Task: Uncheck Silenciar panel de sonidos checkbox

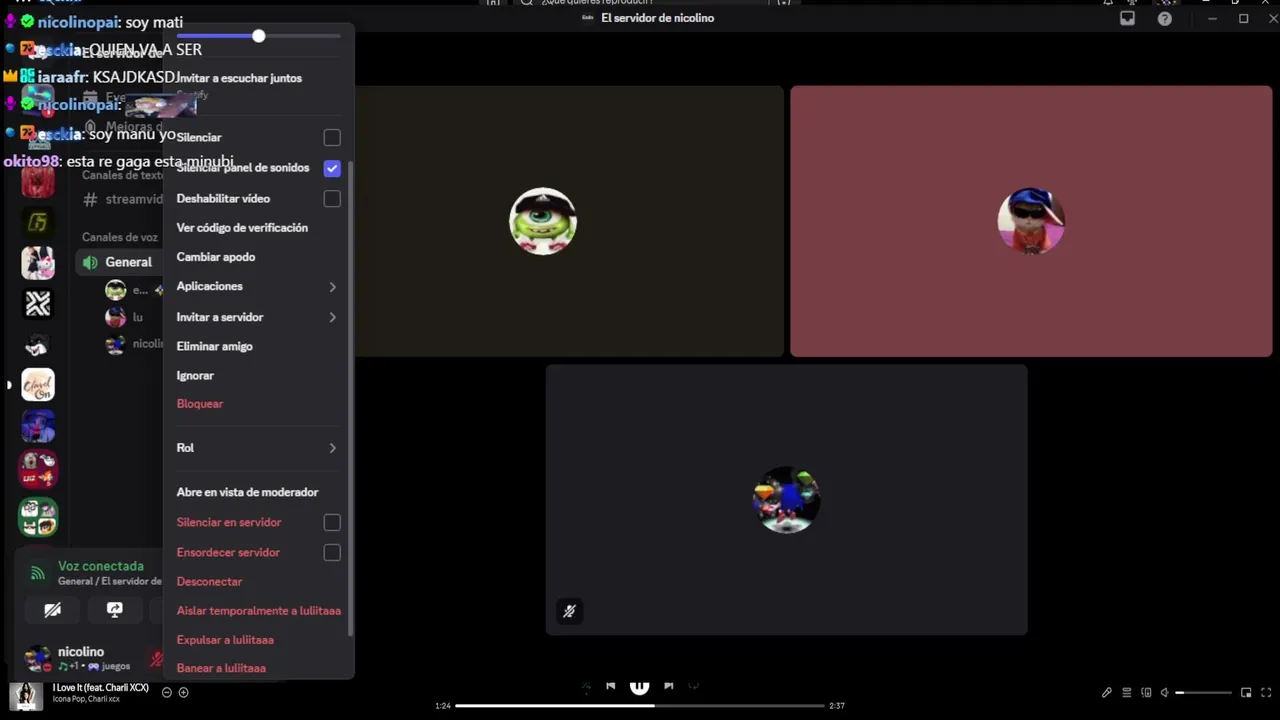Action: [x=332, y=168]
